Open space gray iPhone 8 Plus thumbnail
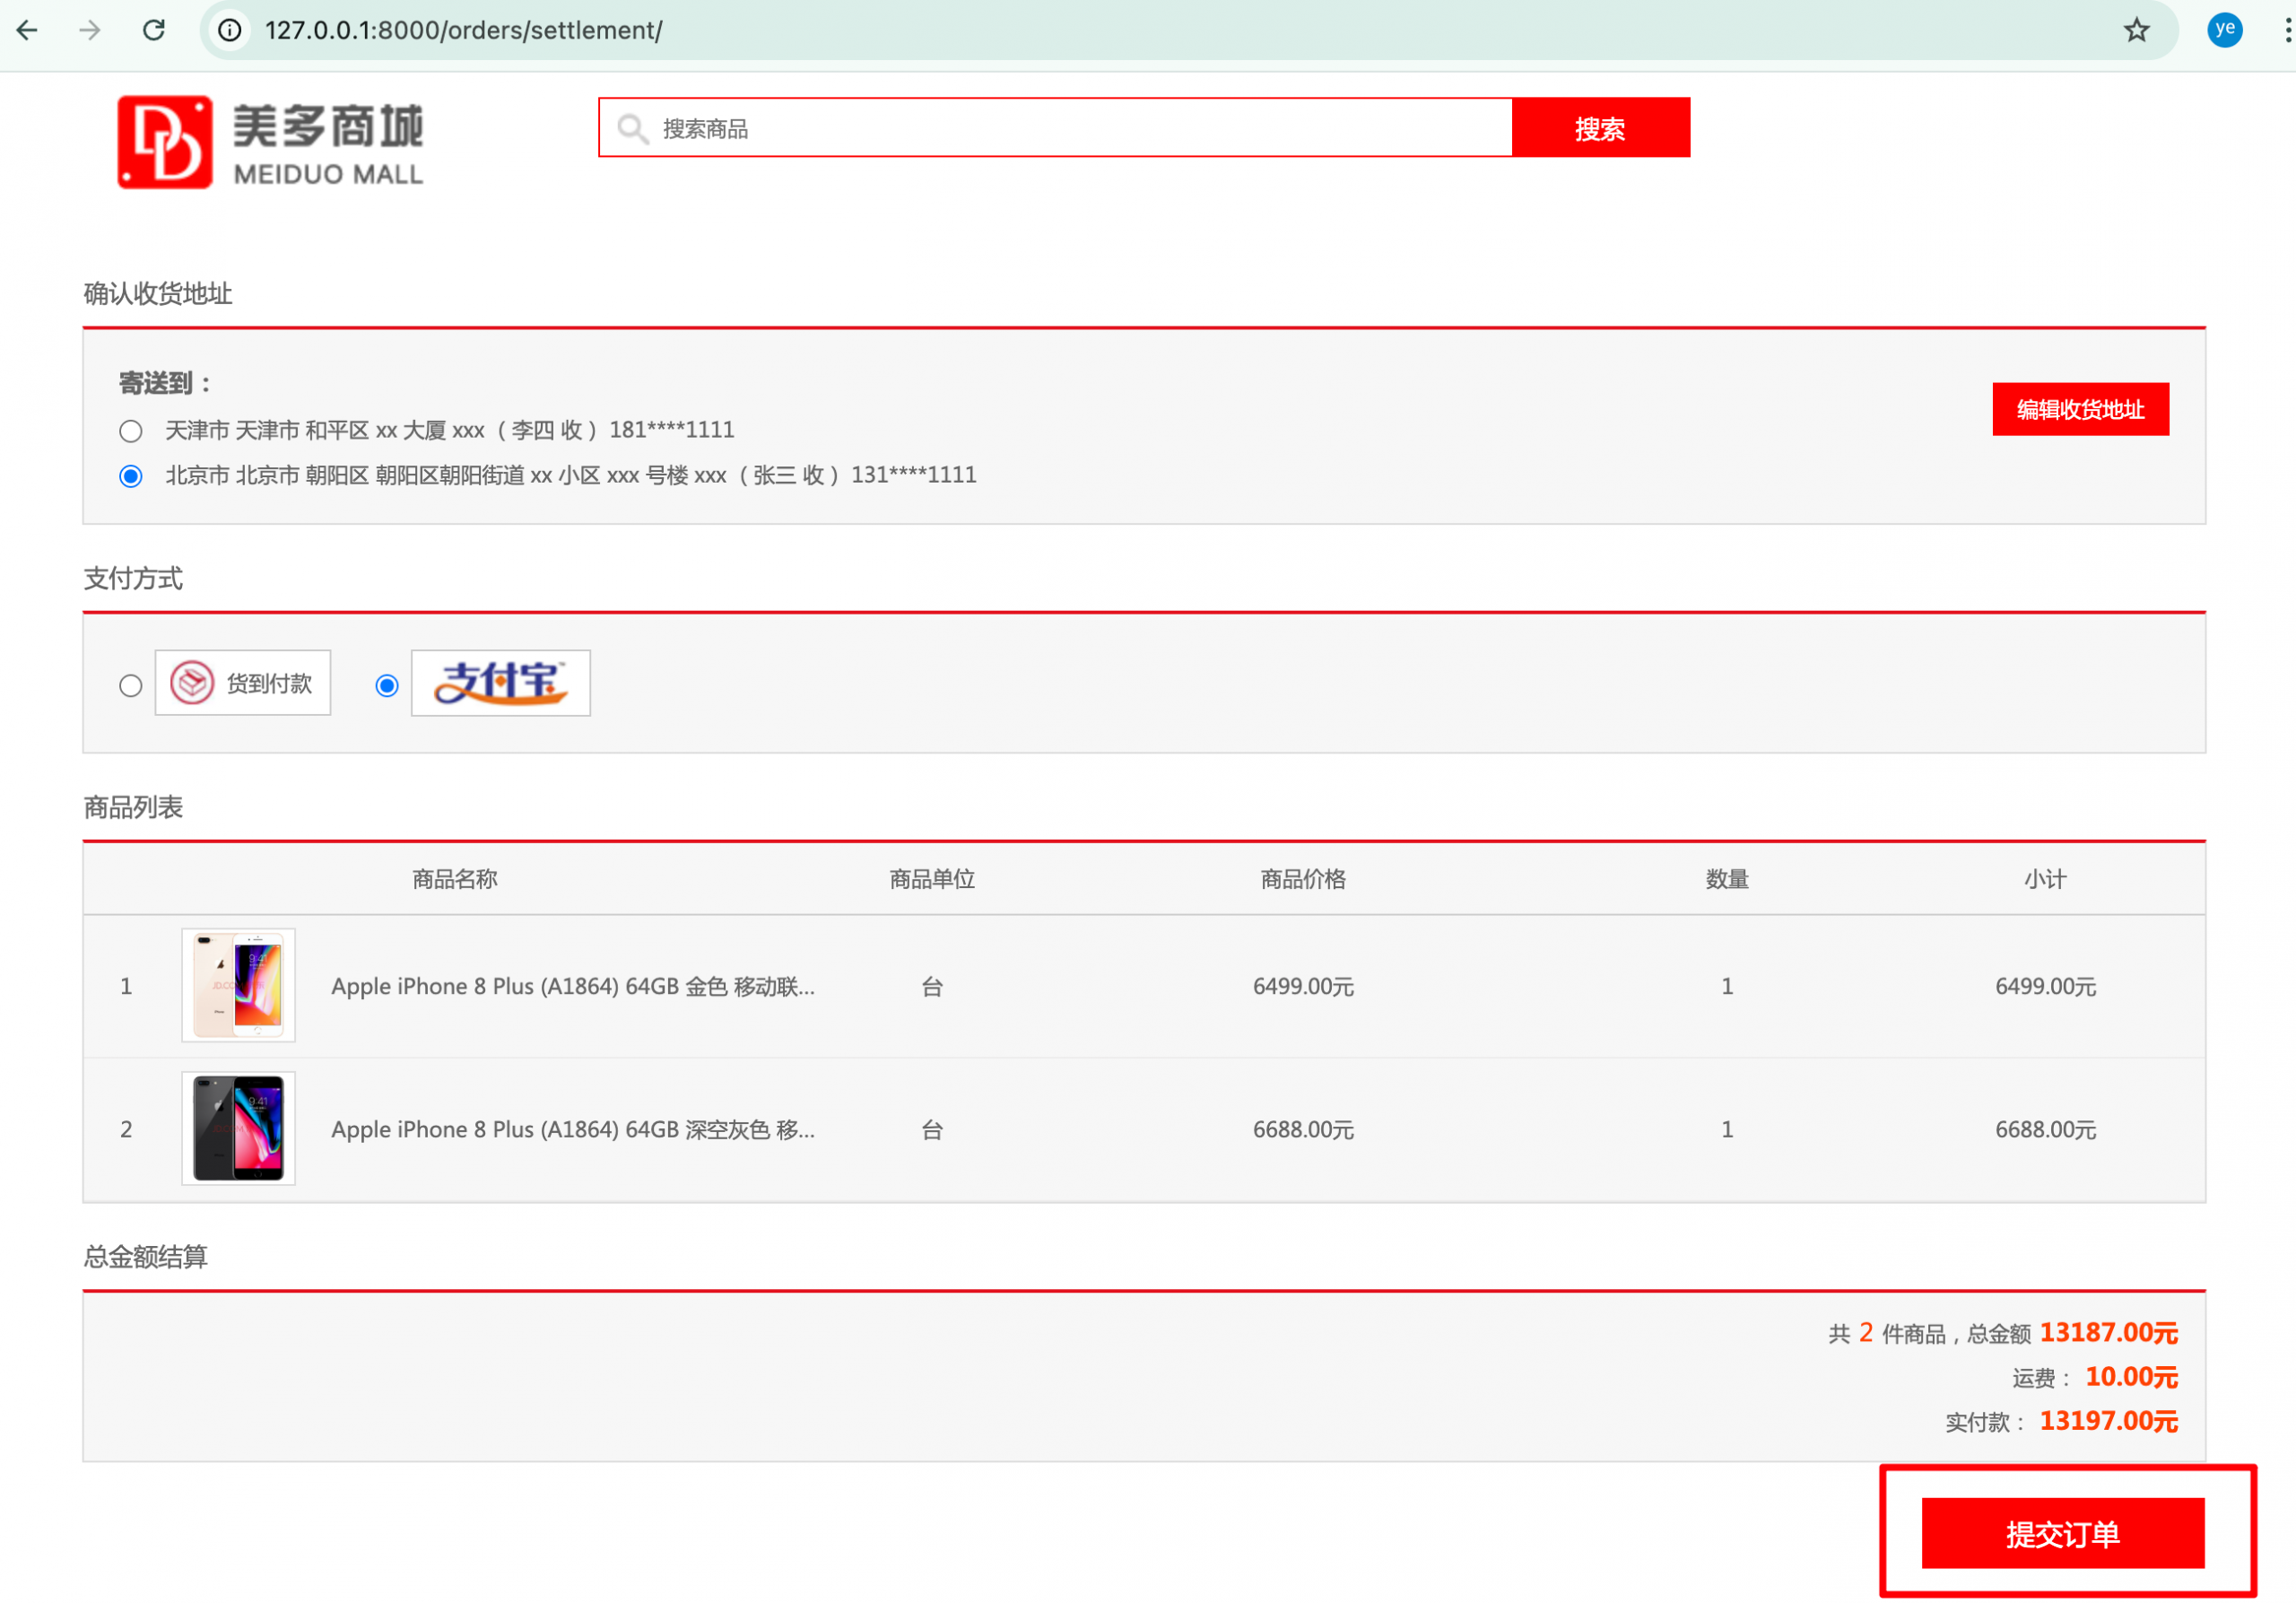This screenshot has height=1603, width=2296. 238,1129
